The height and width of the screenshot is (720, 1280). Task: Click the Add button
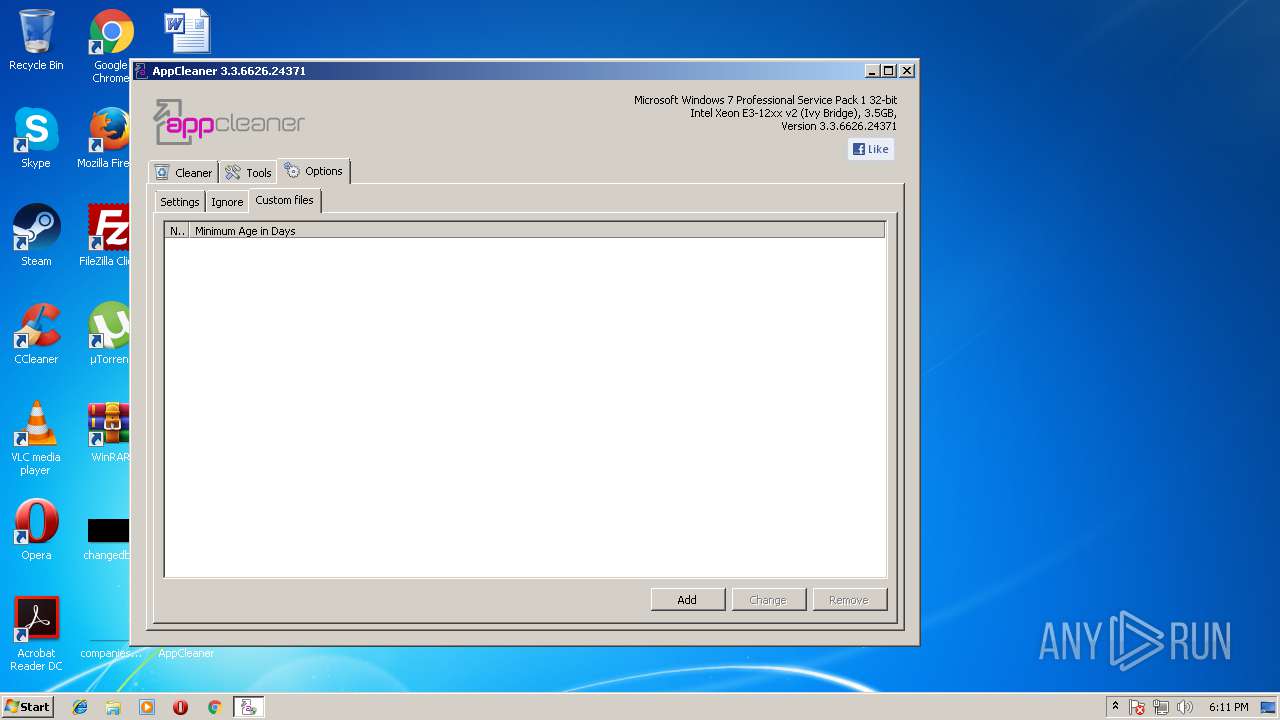(687, 600)
